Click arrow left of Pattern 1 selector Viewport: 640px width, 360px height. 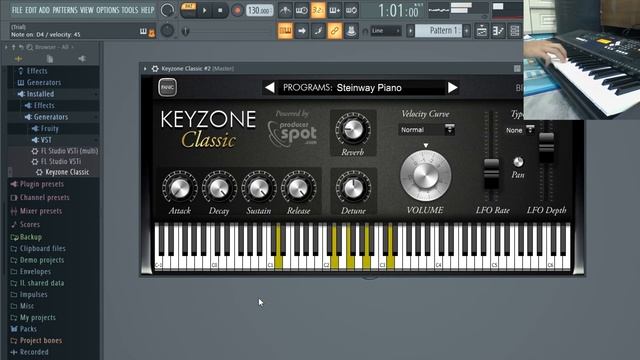(410, 31)
